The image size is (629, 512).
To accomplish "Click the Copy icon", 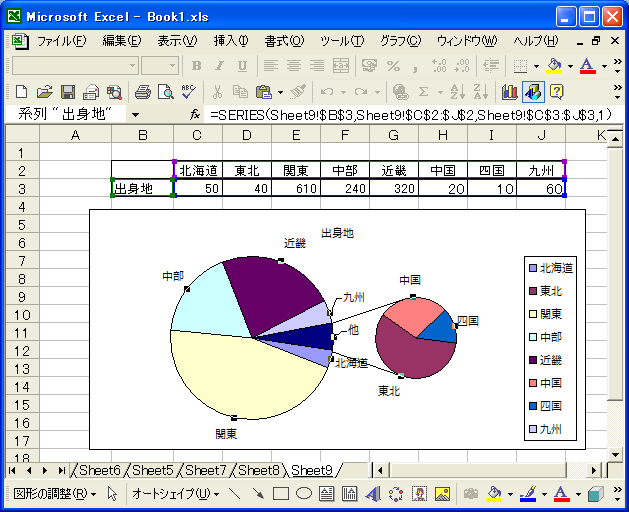I will 240,92.
